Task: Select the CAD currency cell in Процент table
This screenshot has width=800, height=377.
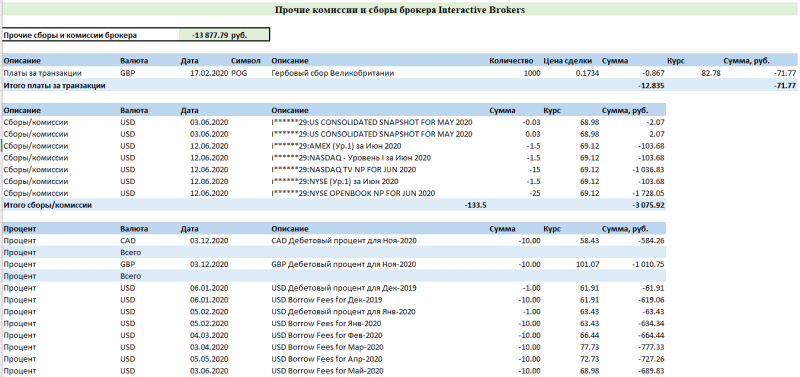Action: [x=128, y=240]
